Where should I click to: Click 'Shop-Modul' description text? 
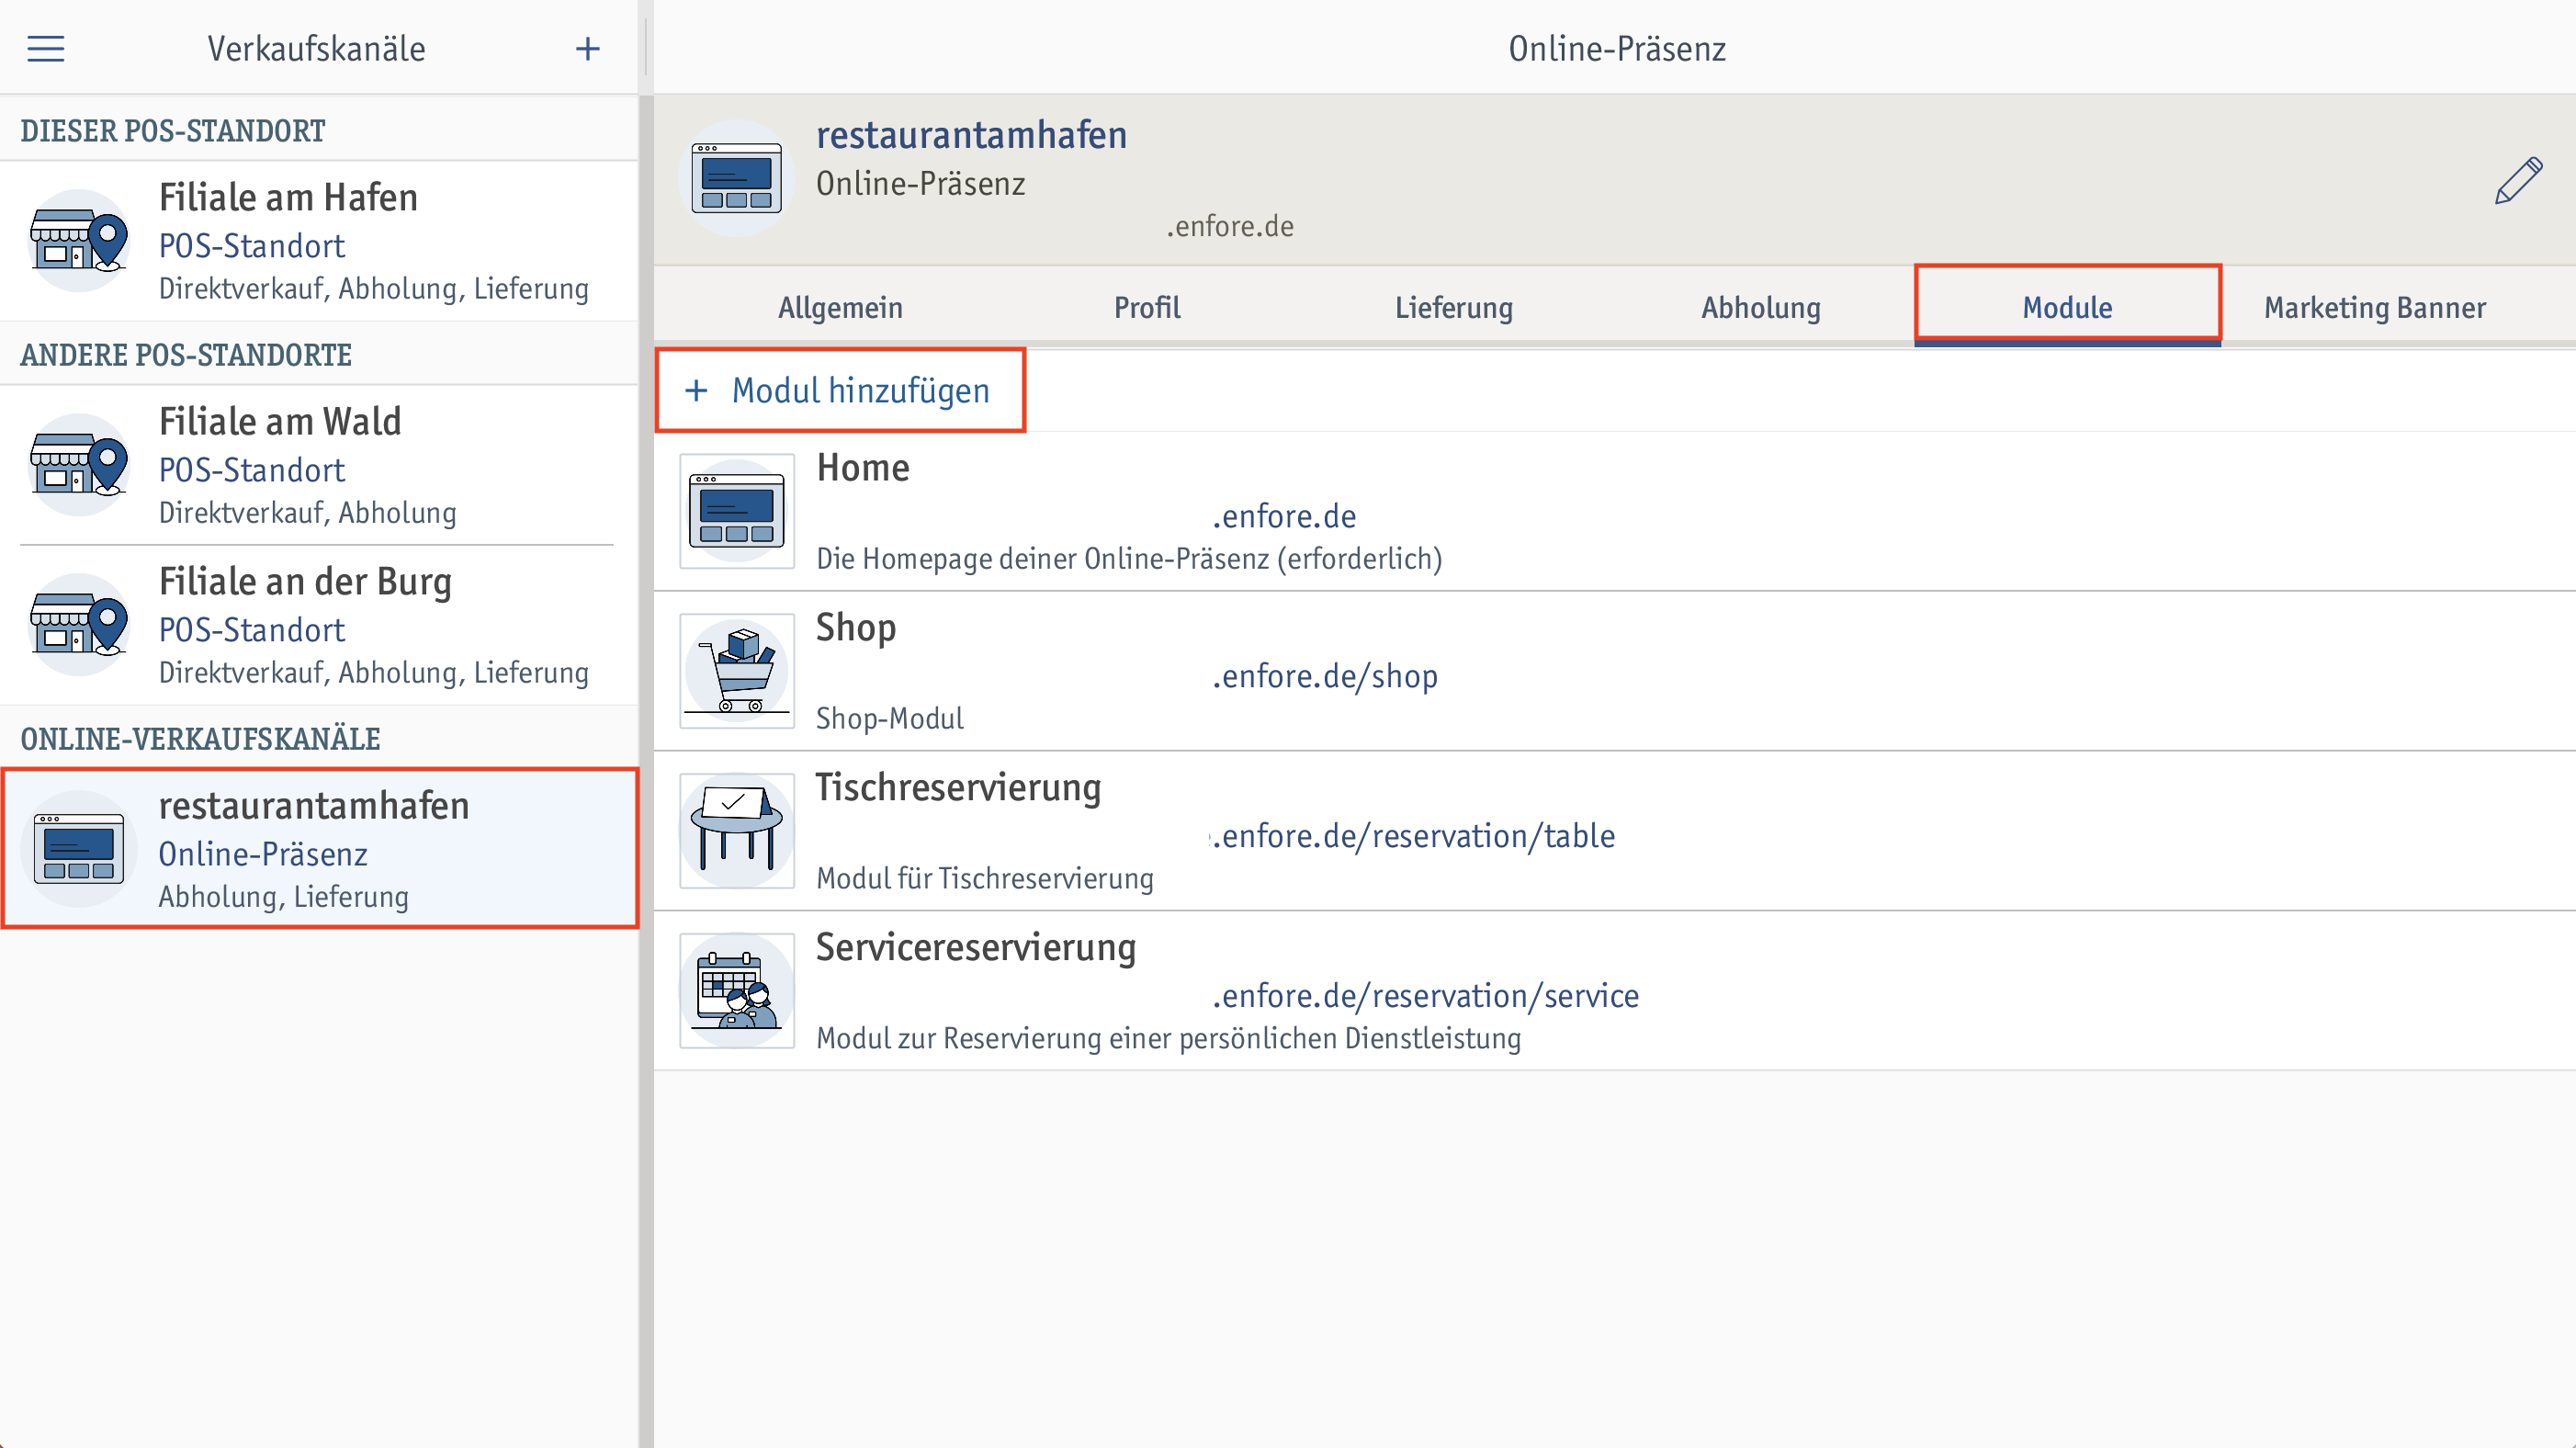point(889,719)
